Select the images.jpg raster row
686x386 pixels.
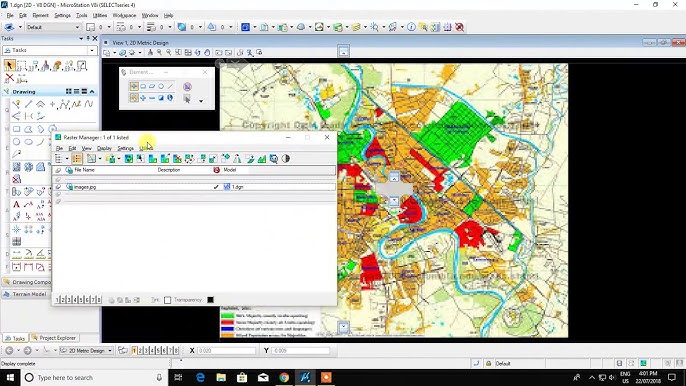pyautogui.click(x=194, y=187)
